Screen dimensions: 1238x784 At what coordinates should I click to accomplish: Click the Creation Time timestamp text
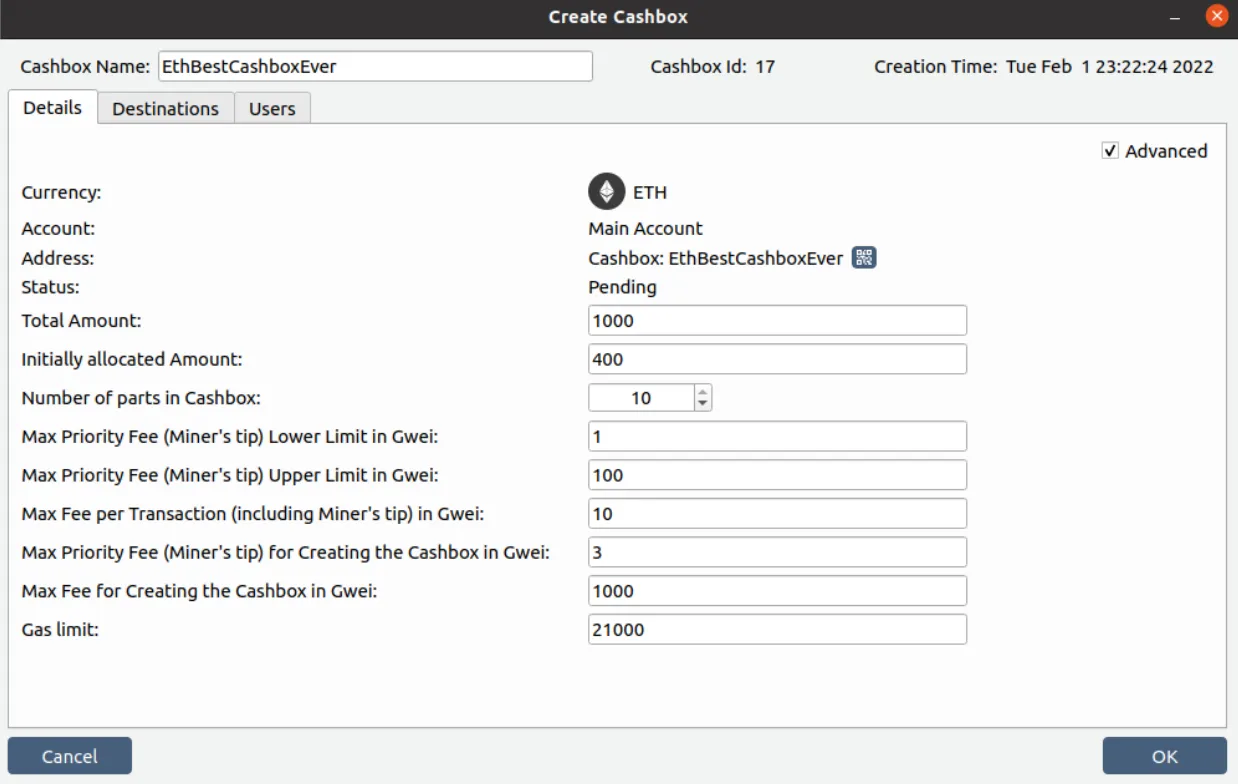(1109, 67)
